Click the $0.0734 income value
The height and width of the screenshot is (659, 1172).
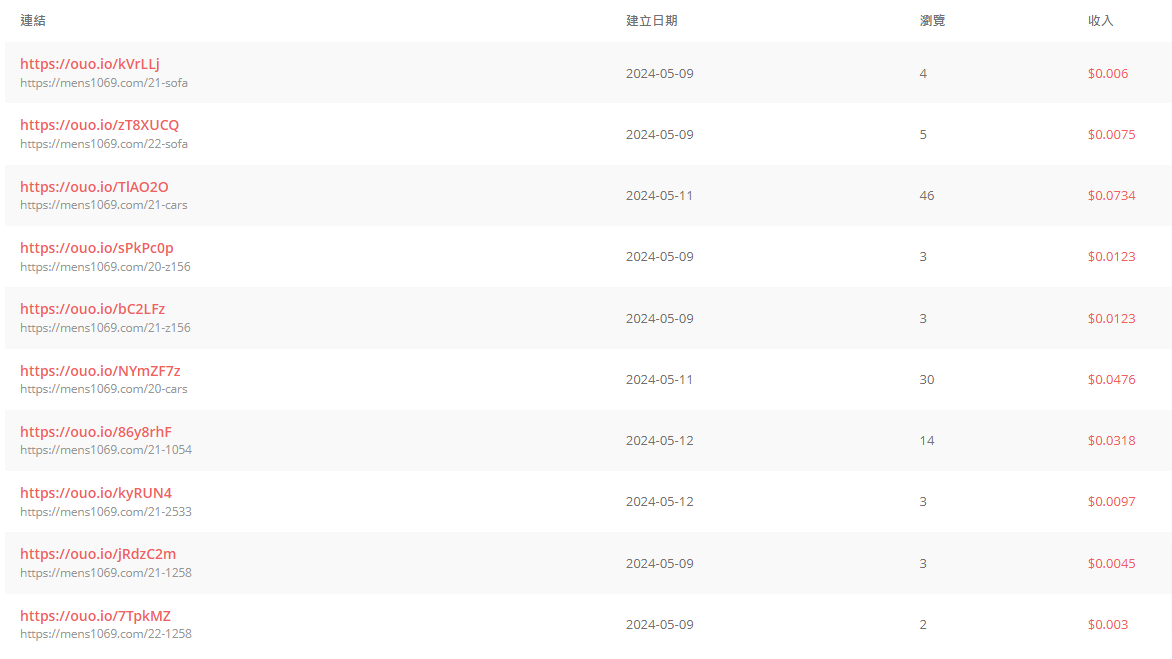click(x=1111, y=196)
